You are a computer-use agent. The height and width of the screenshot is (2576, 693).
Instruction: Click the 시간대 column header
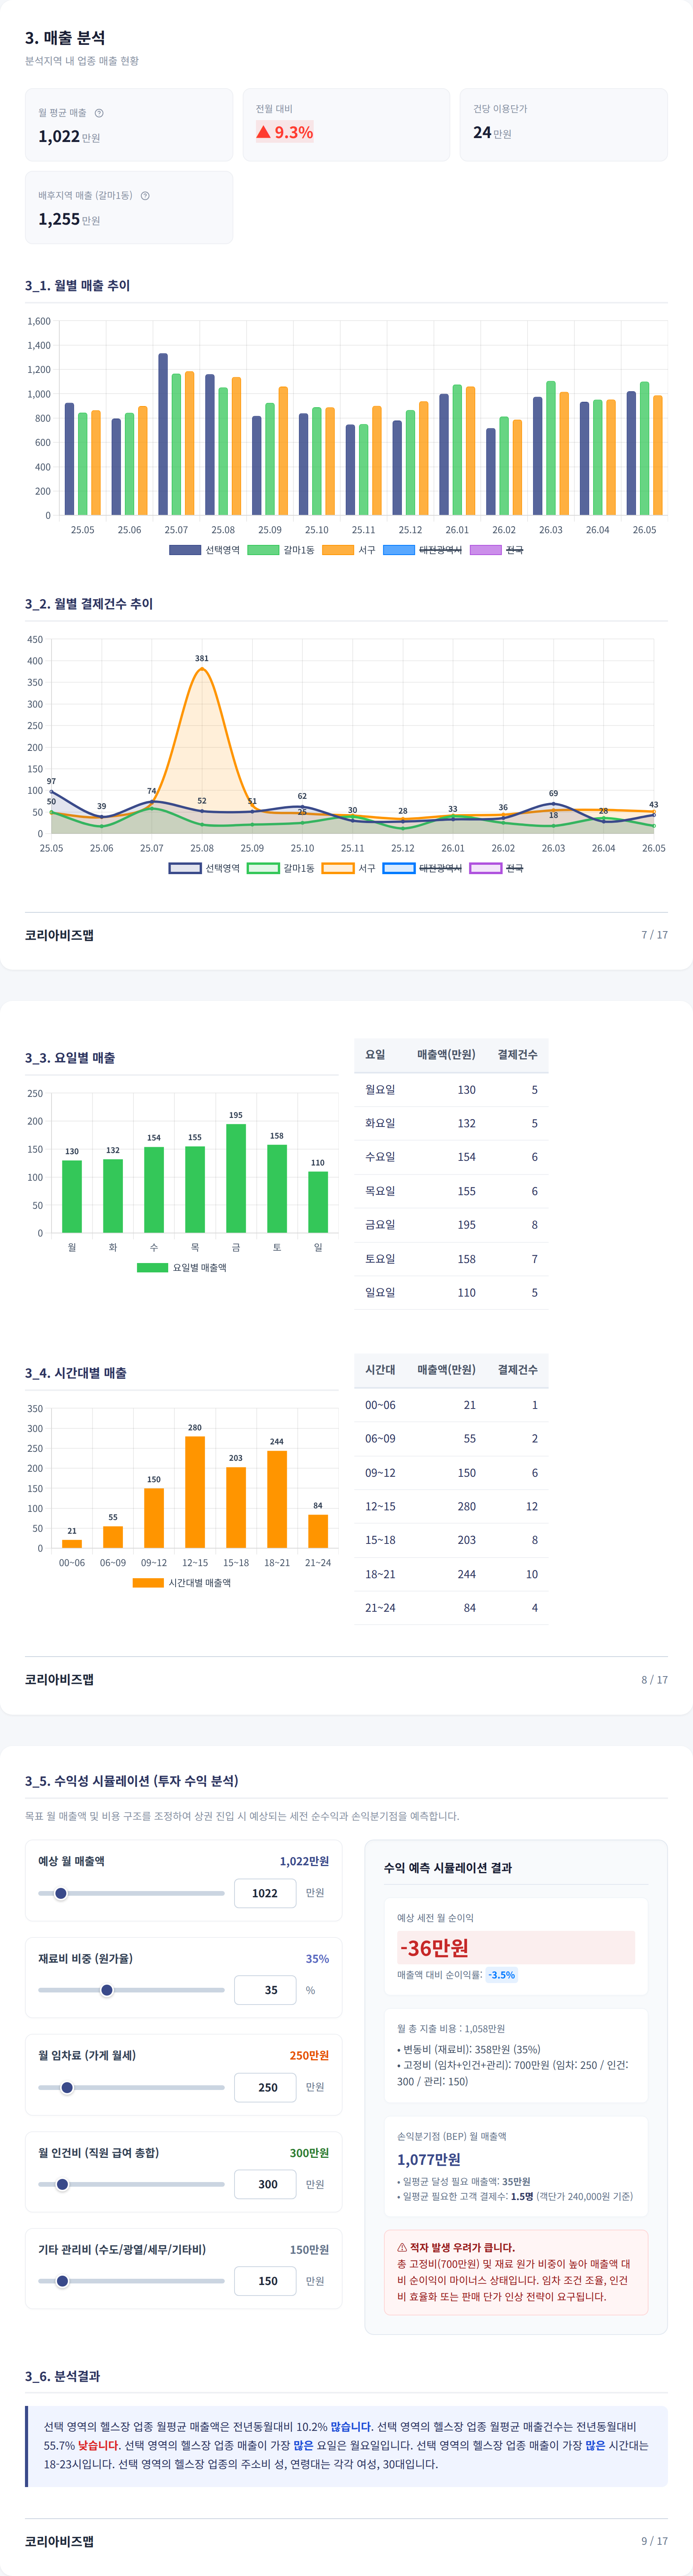pyautogui.click(x=380, y=1370)
